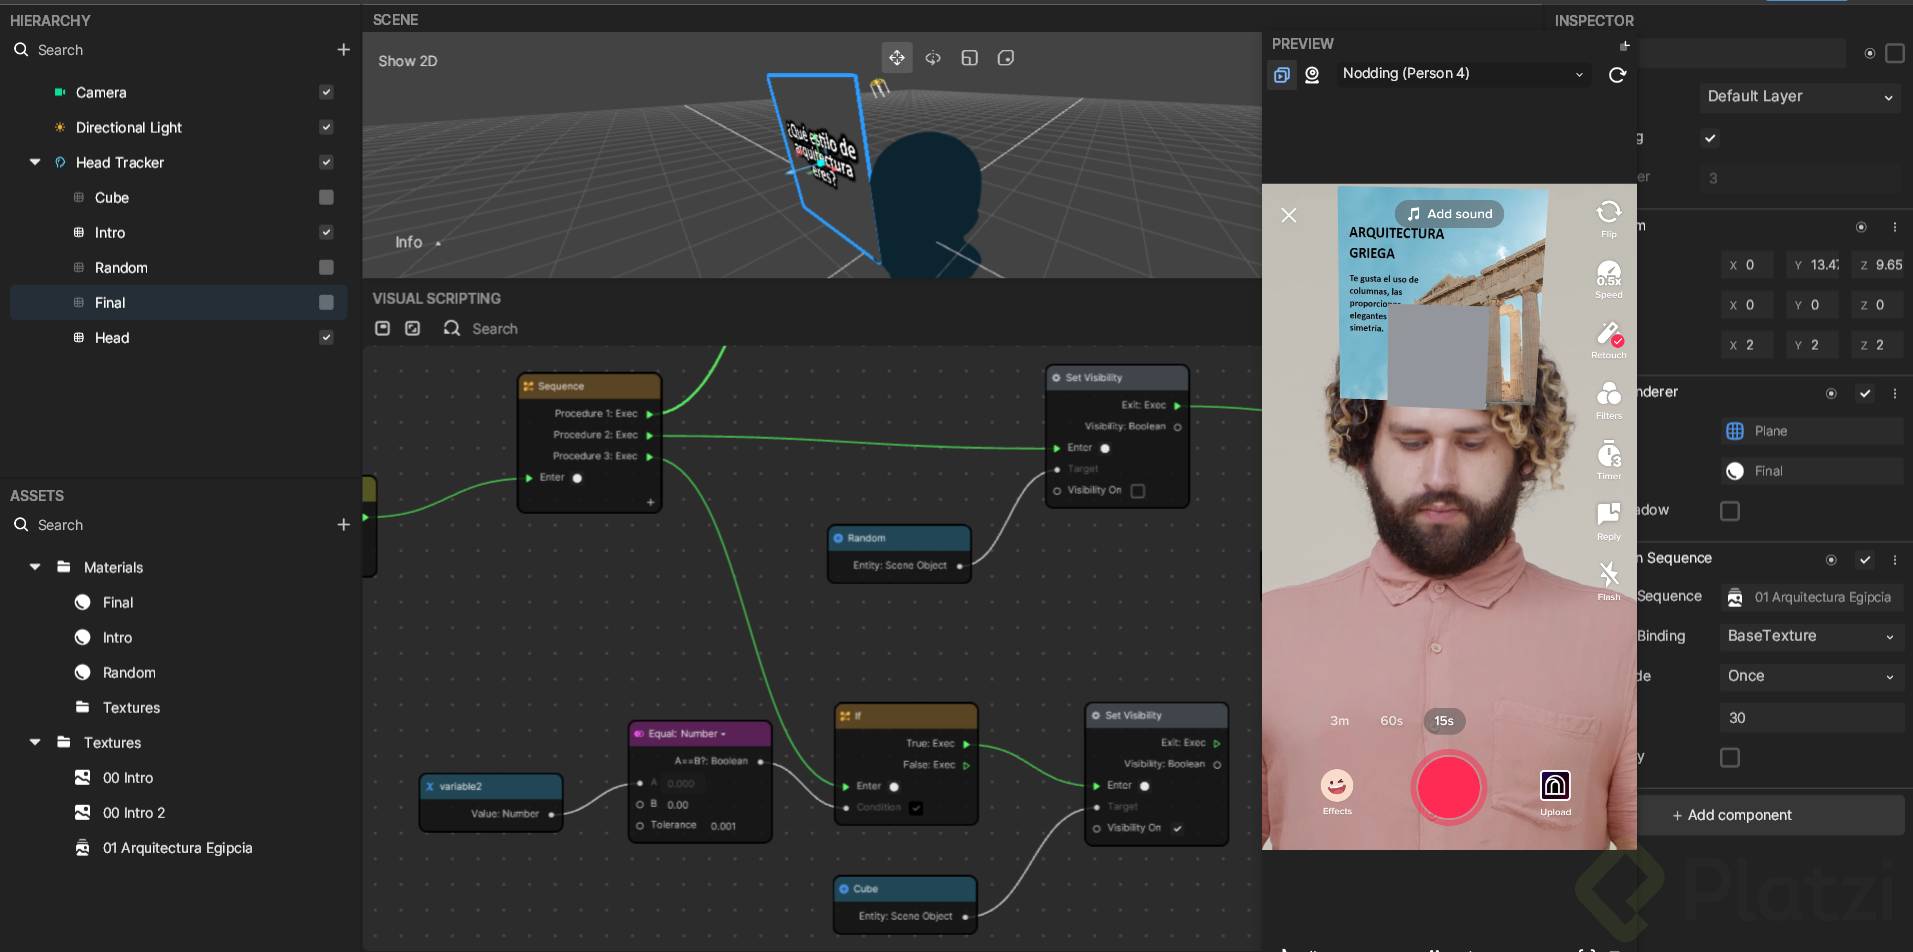Refresh the preview with reload icon
1913x952 pixels.
tap(1617, 75)
